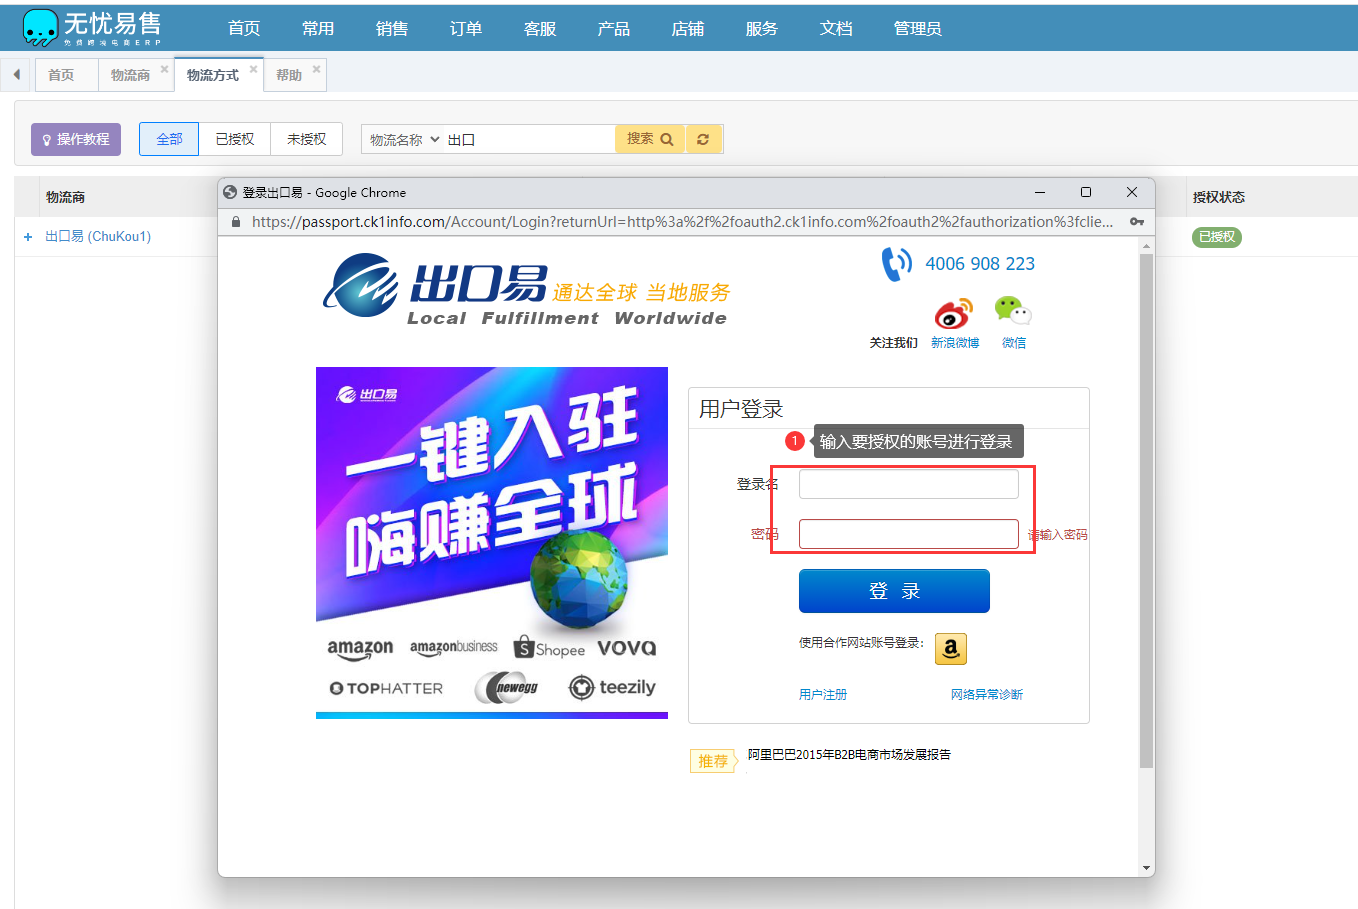The height and width of the screenshot is (909, 1358).
Task: Click the 已授权 status badge
Action: point(1217,237)
